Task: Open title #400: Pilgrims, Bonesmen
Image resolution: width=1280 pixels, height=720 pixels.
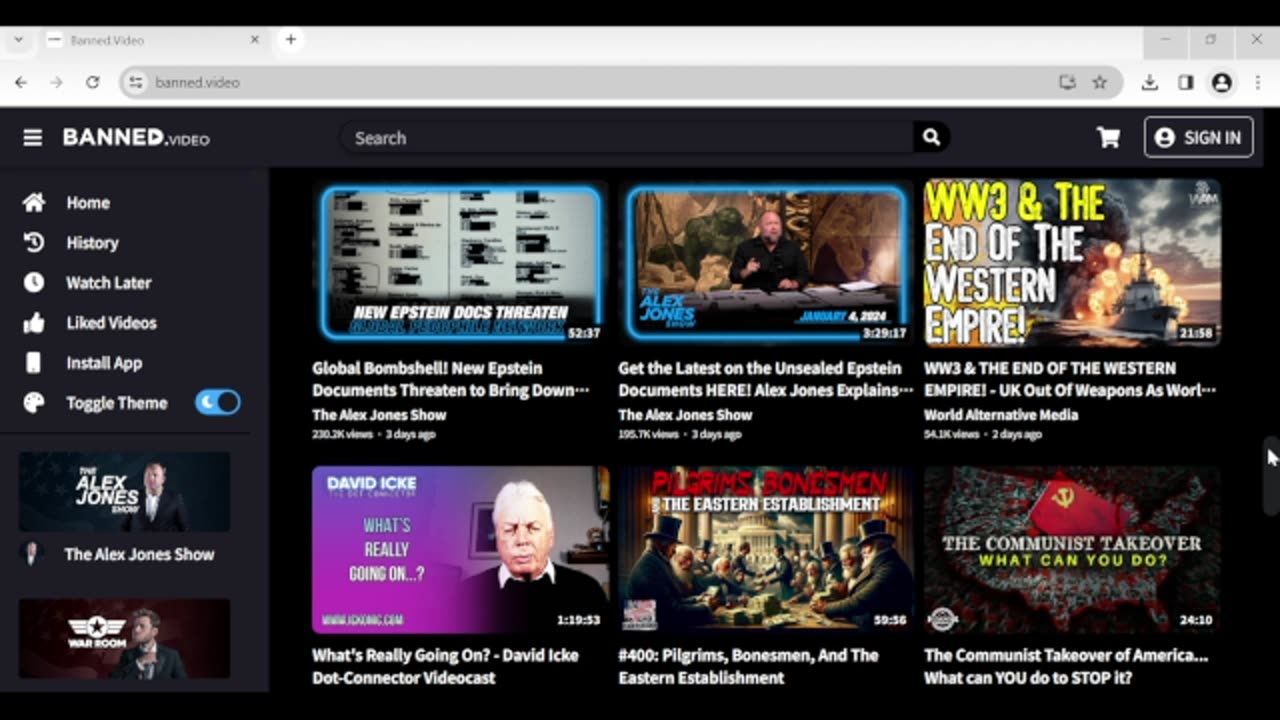Action: (x=750, y=666)
